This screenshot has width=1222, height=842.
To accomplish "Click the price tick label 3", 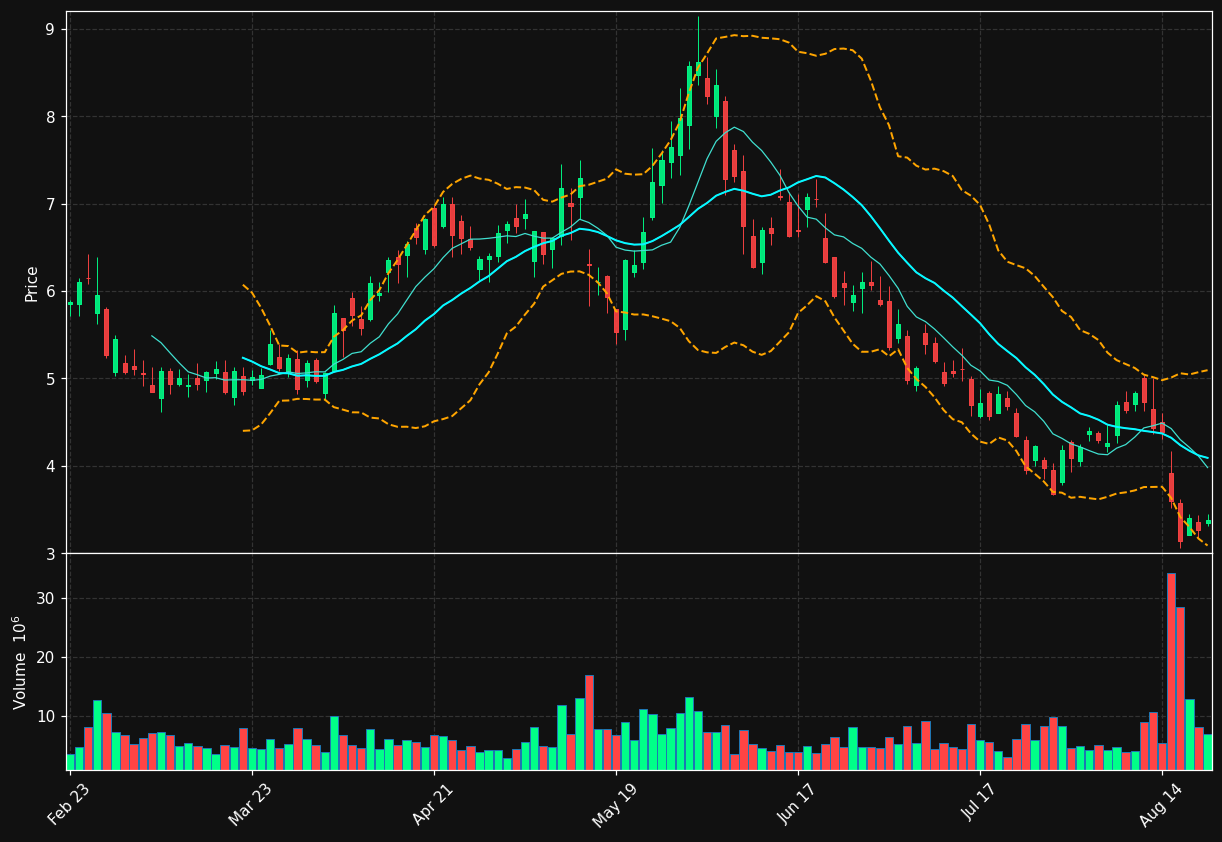I will point(50,554).
